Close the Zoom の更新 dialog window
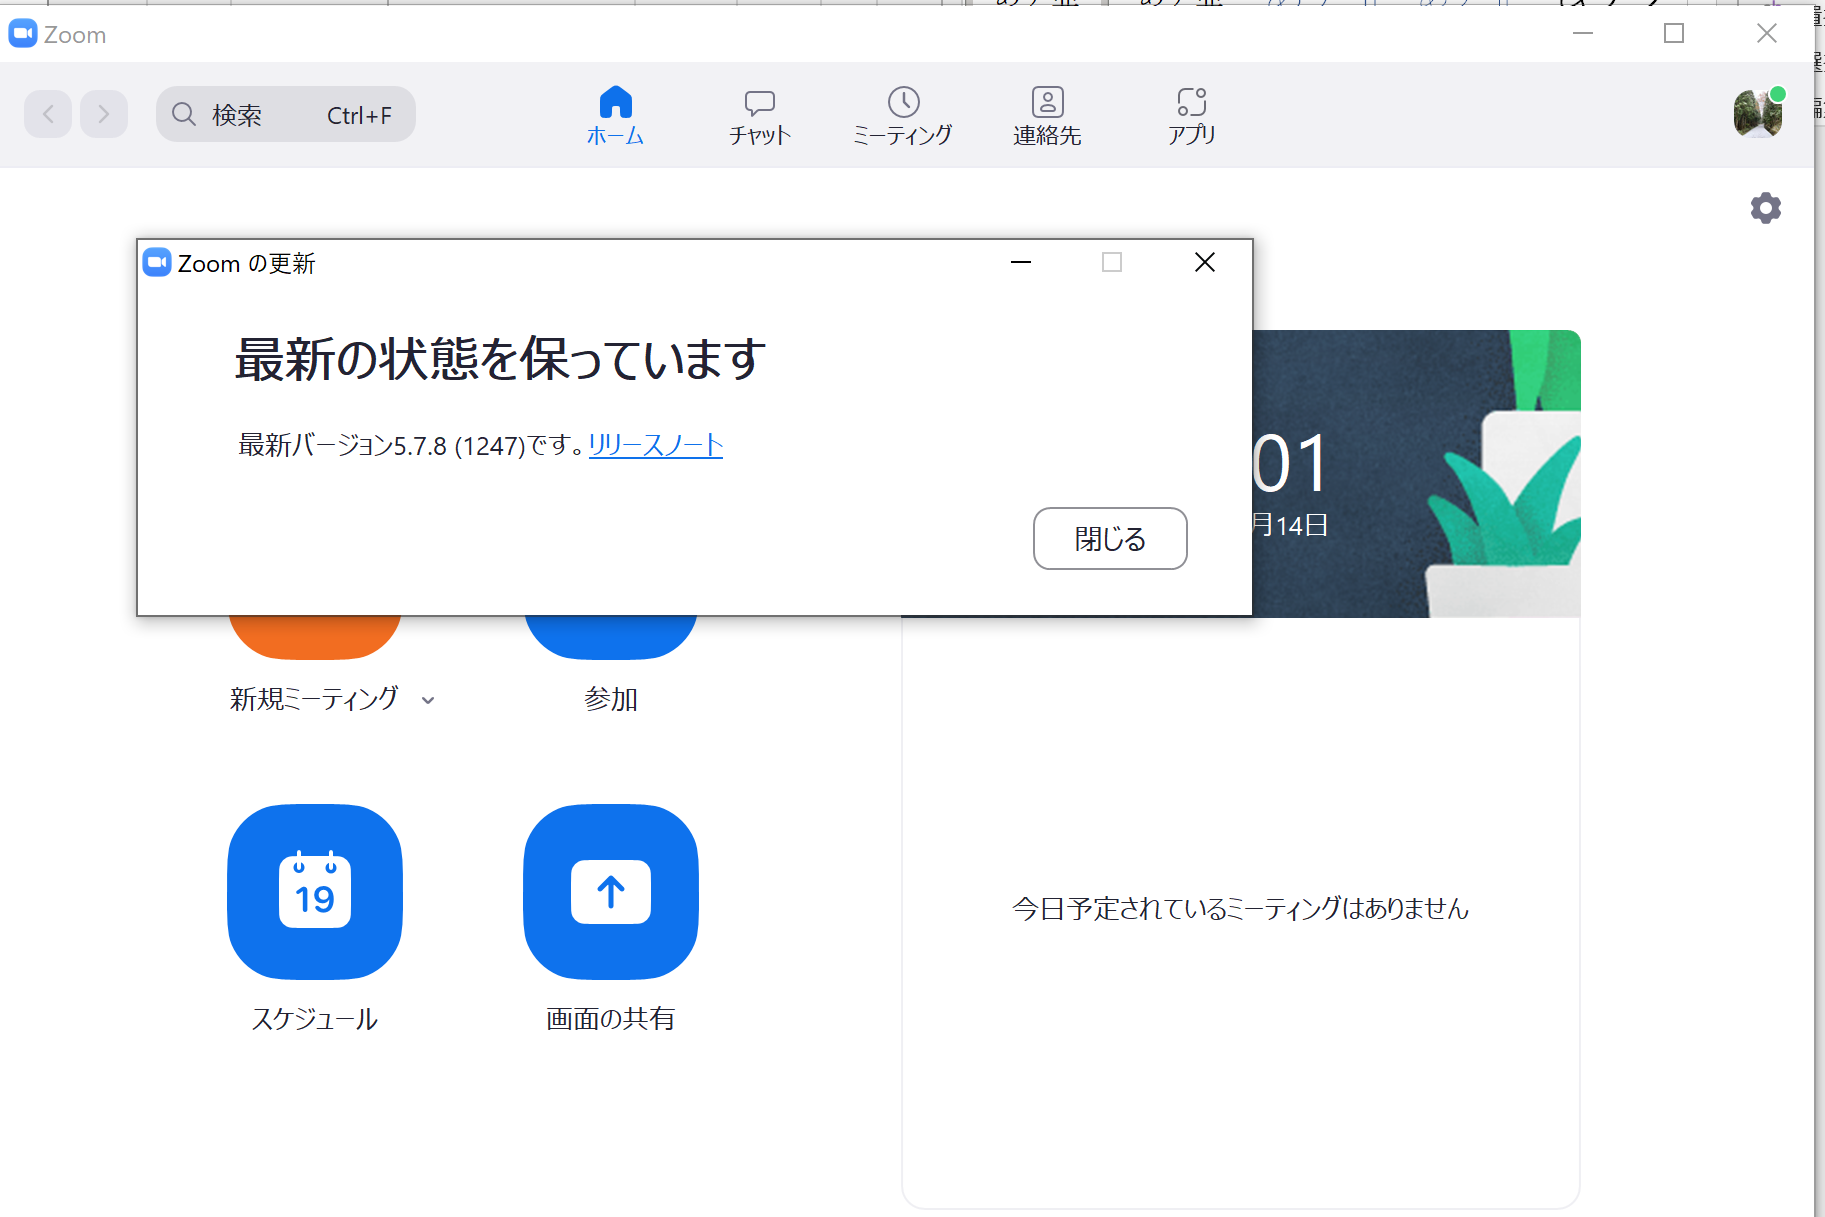The width and height of the screenshot is (1825, 1217). click(x=1204, y=262)
